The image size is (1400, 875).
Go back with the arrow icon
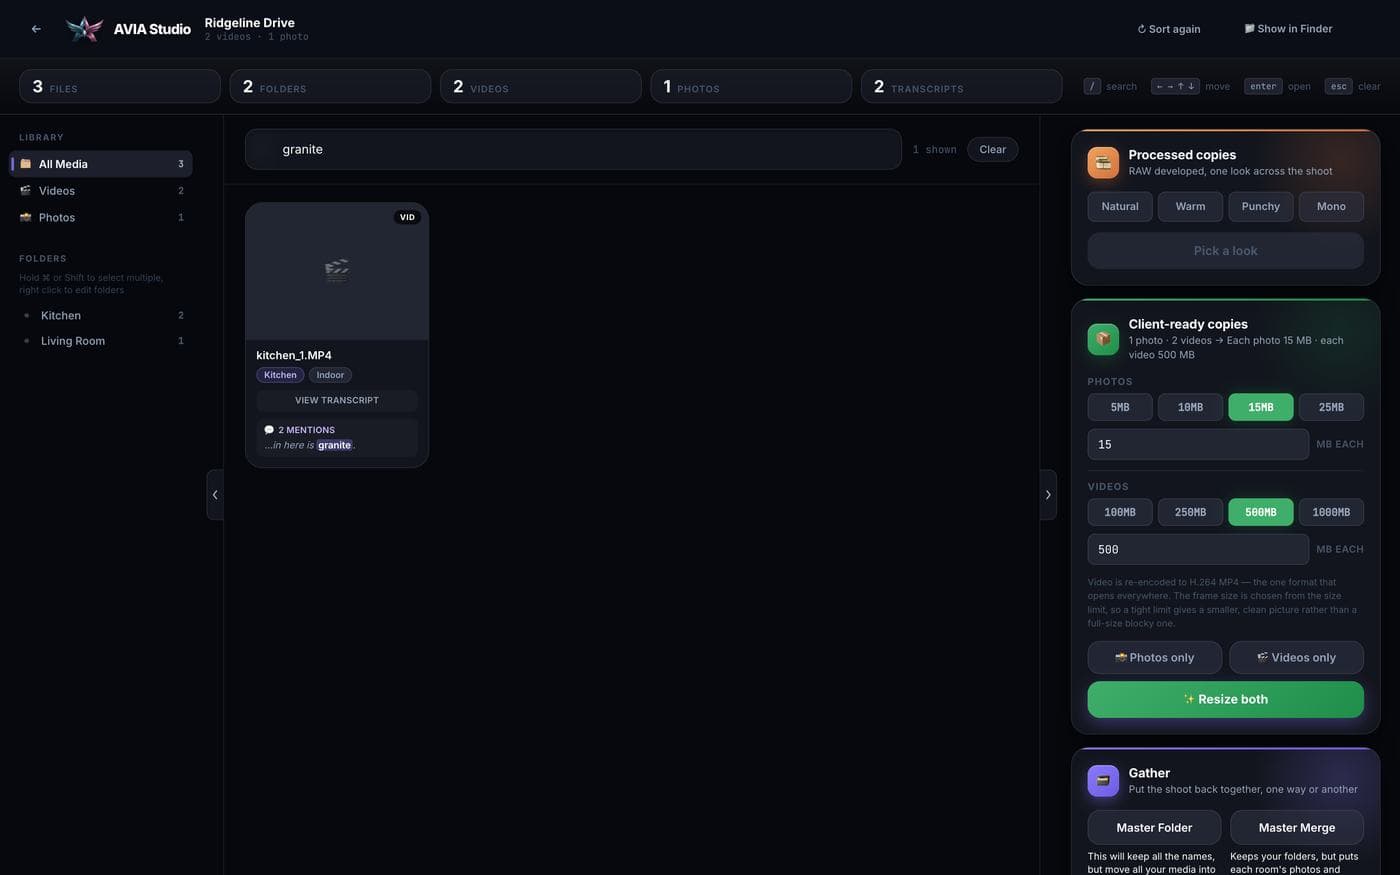coord(36,29)
